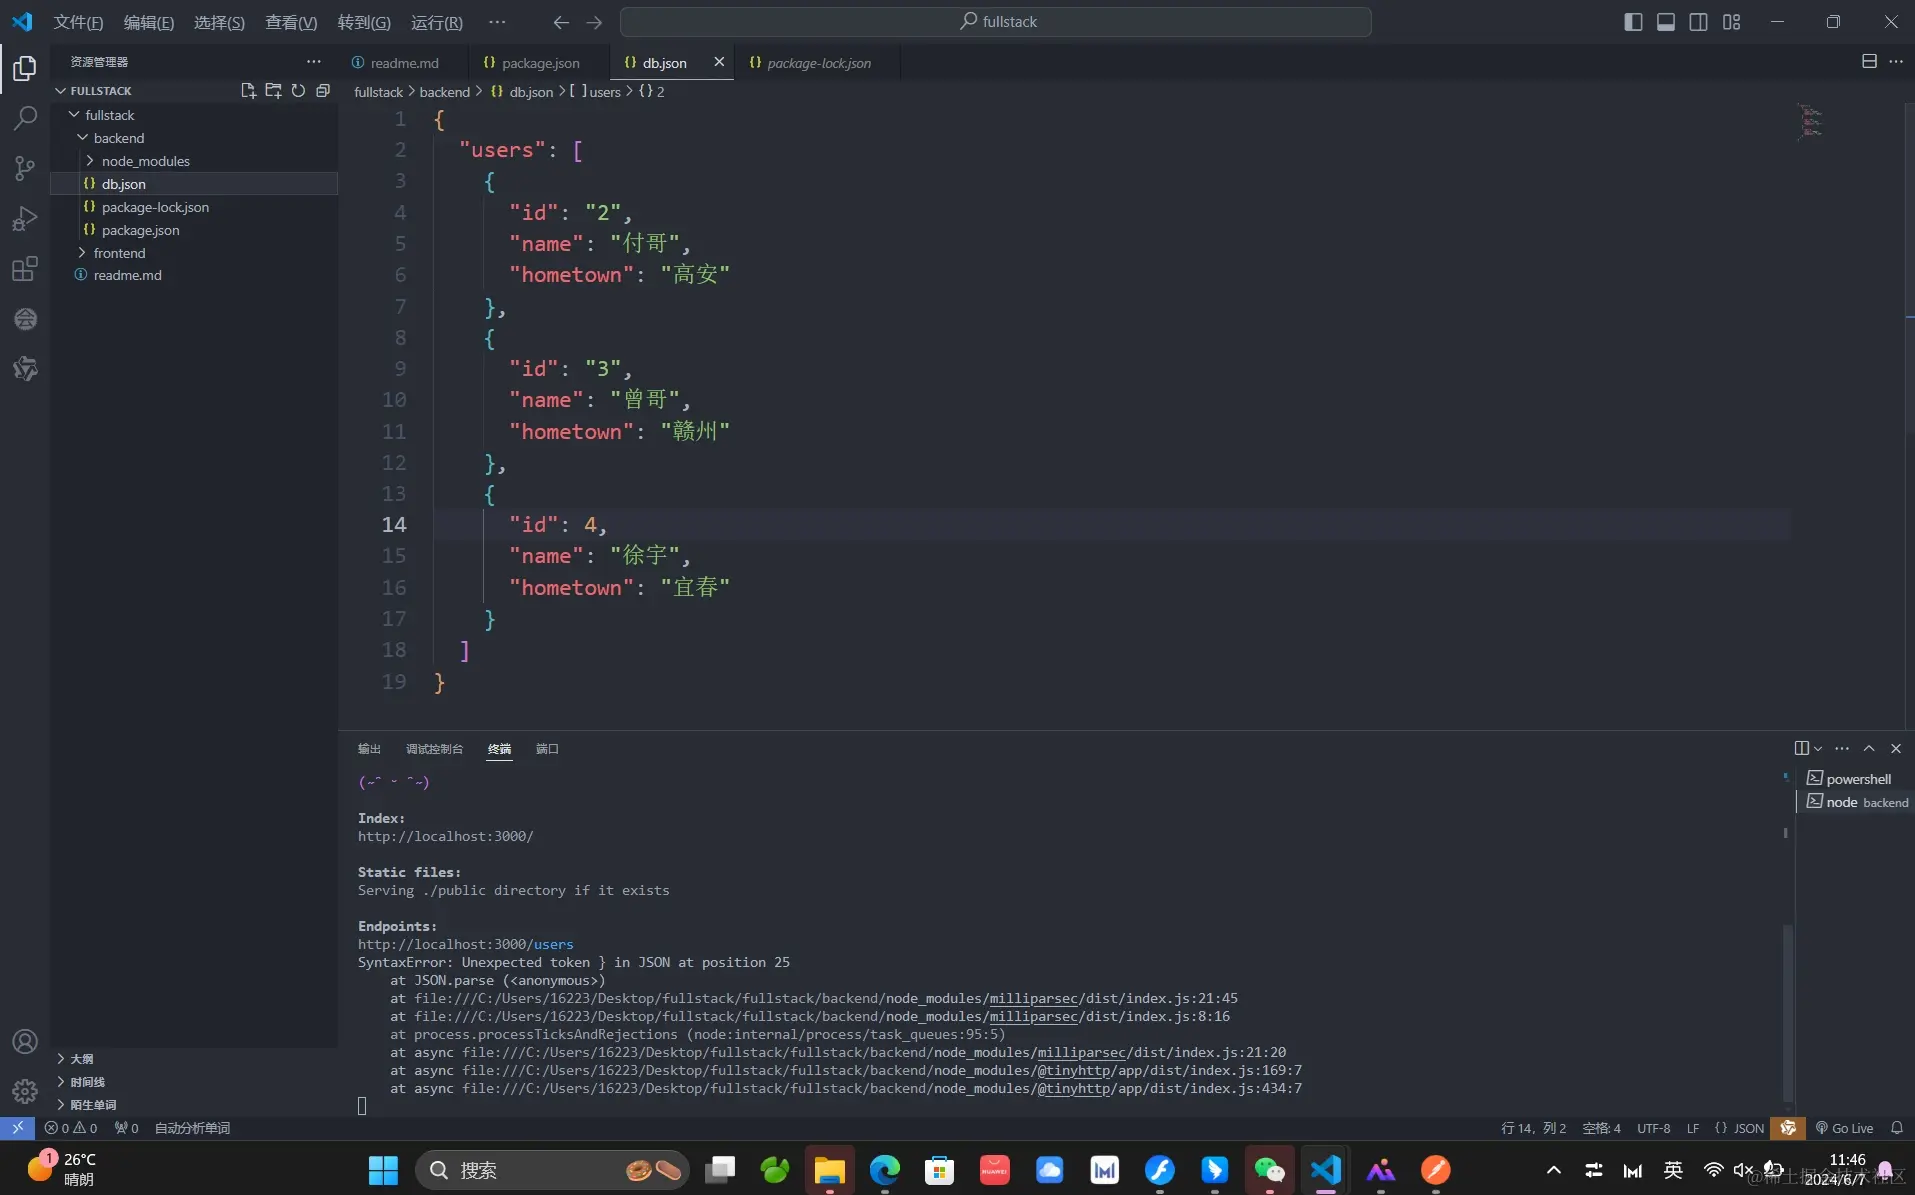The height and width of the screenshot is (1195, 1915).
Task: Toggle bottom panel visibility
Action: pyautogui.click(x=1666, y=22)
